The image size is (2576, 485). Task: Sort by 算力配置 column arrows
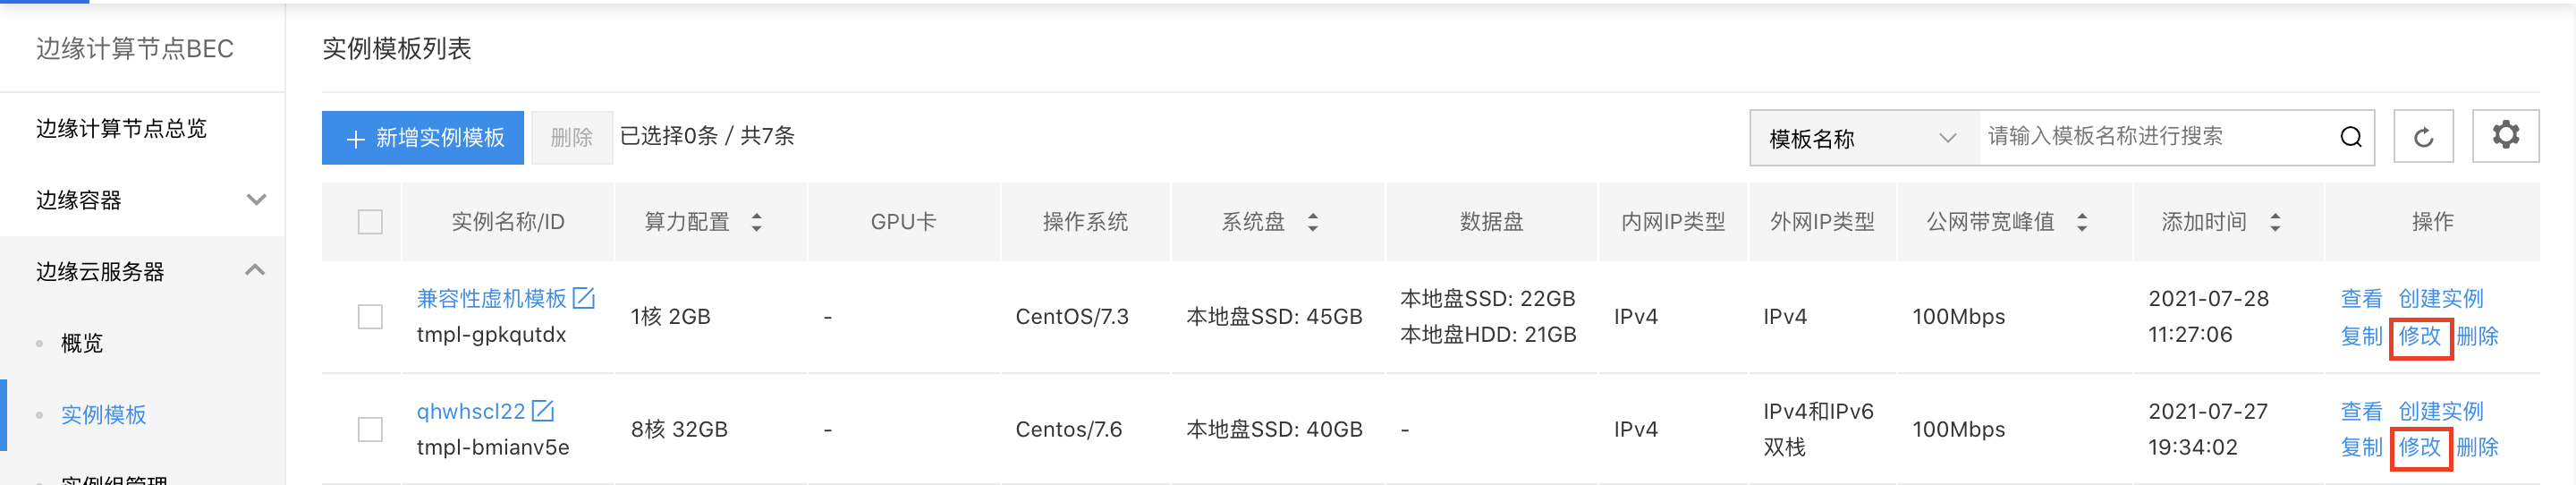(x=756, y=222)
